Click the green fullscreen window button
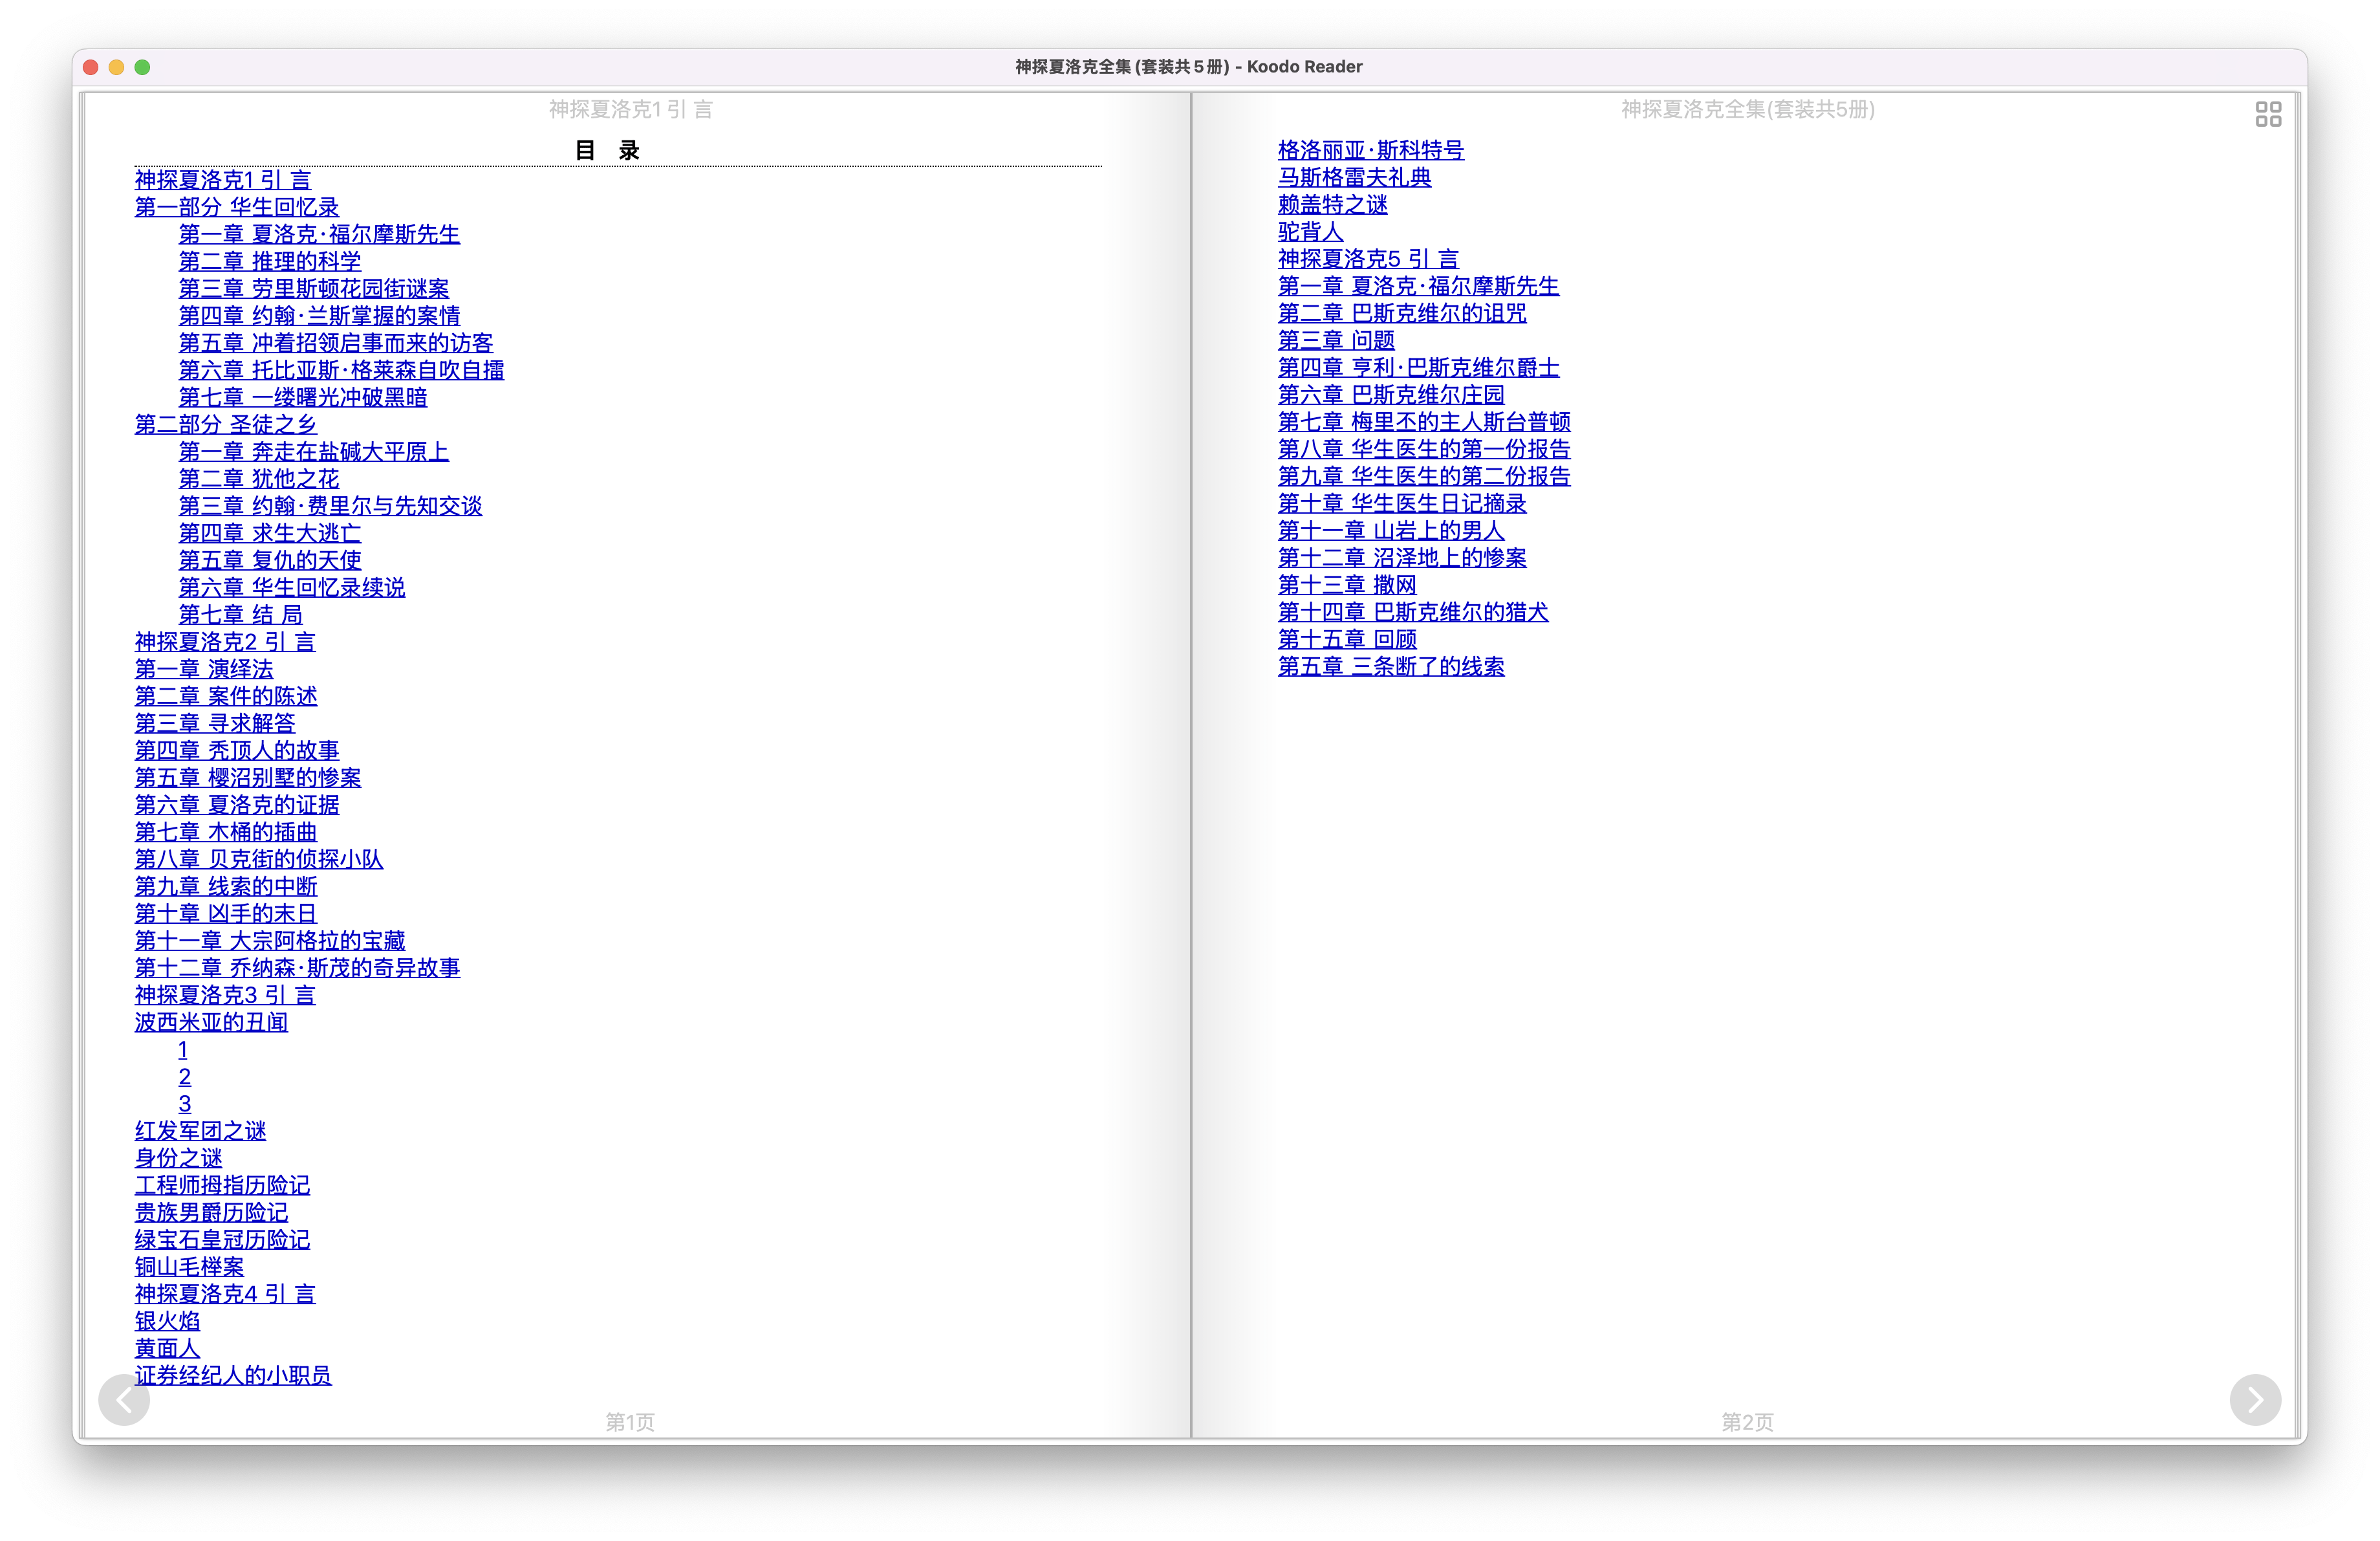2380x1541 pixels. tap(142, 67)
